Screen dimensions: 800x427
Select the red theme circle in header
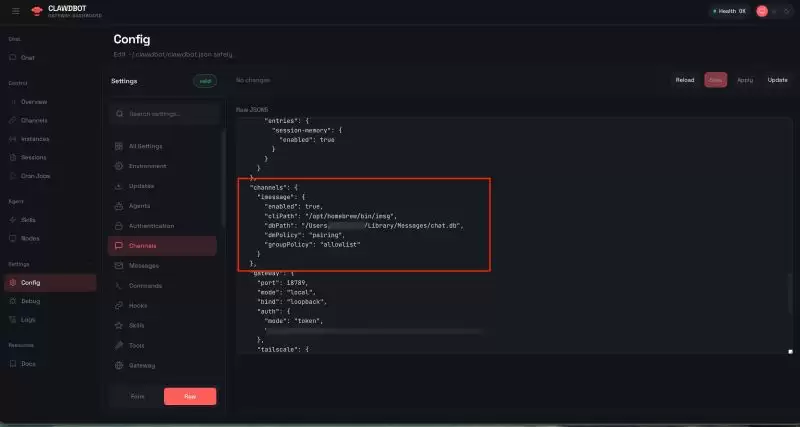click(x=762, y=11)
